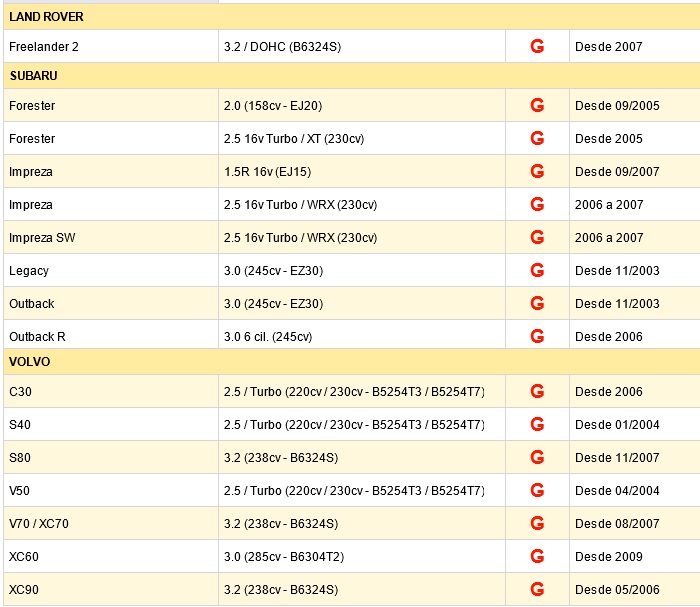Screen dimensions: 700x607
Task: Click the Outback R model name
Action: pos(37,337)
